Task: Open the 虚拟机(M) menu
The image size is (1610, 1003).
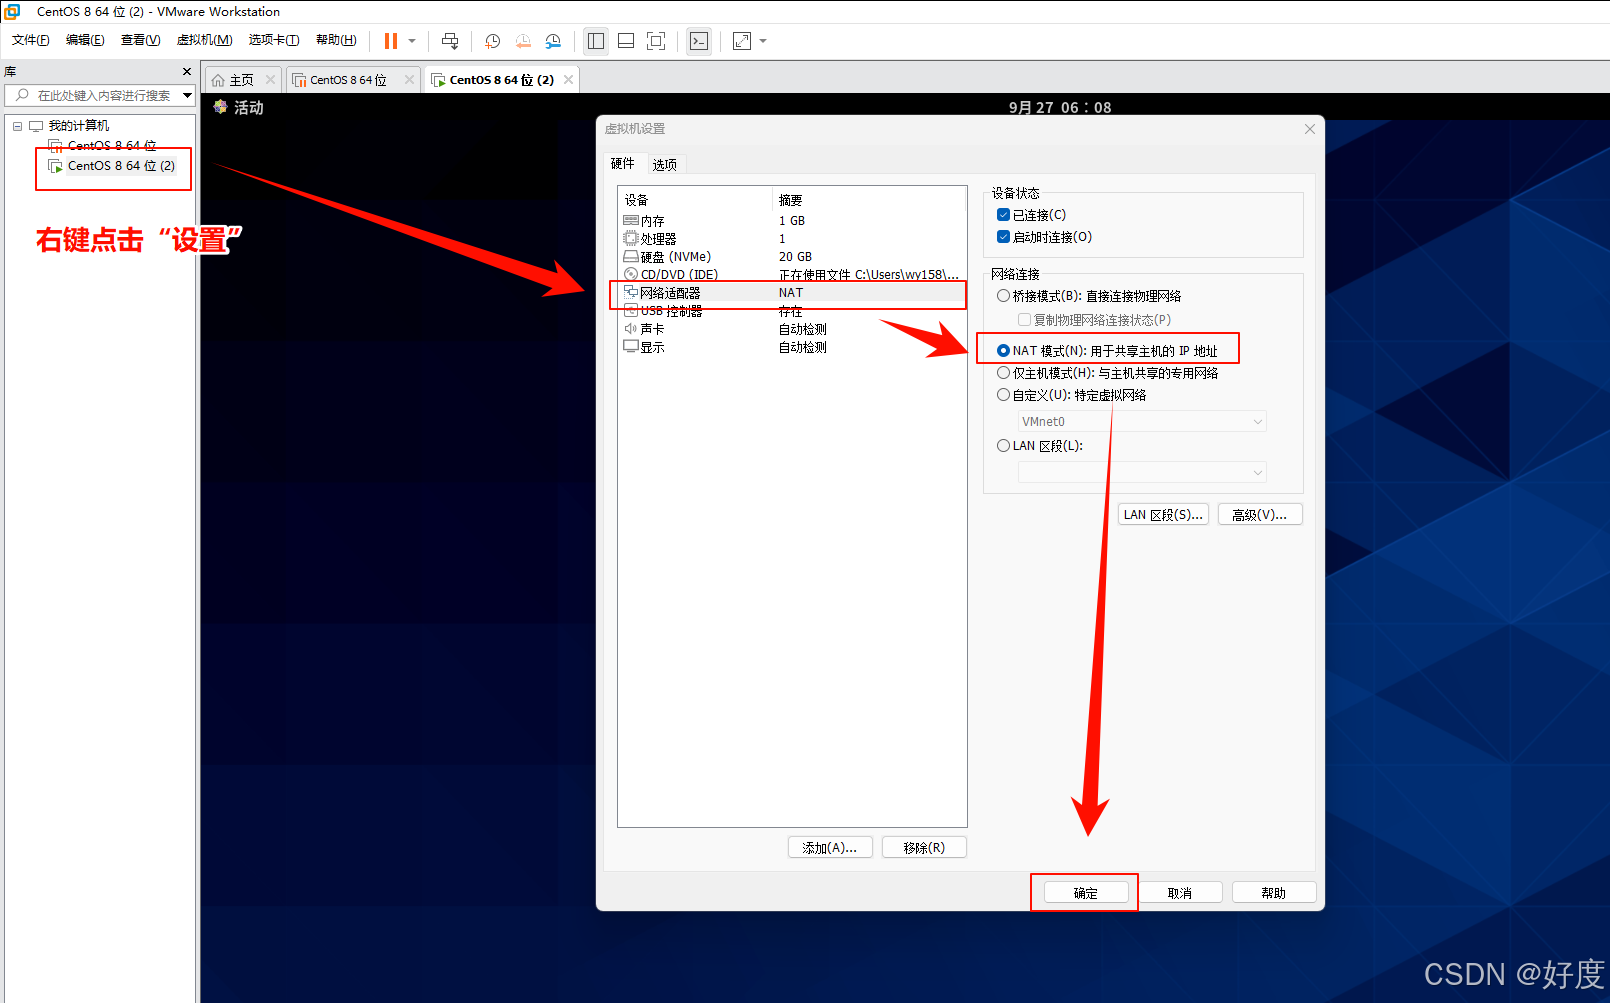Action: point(204,40)
